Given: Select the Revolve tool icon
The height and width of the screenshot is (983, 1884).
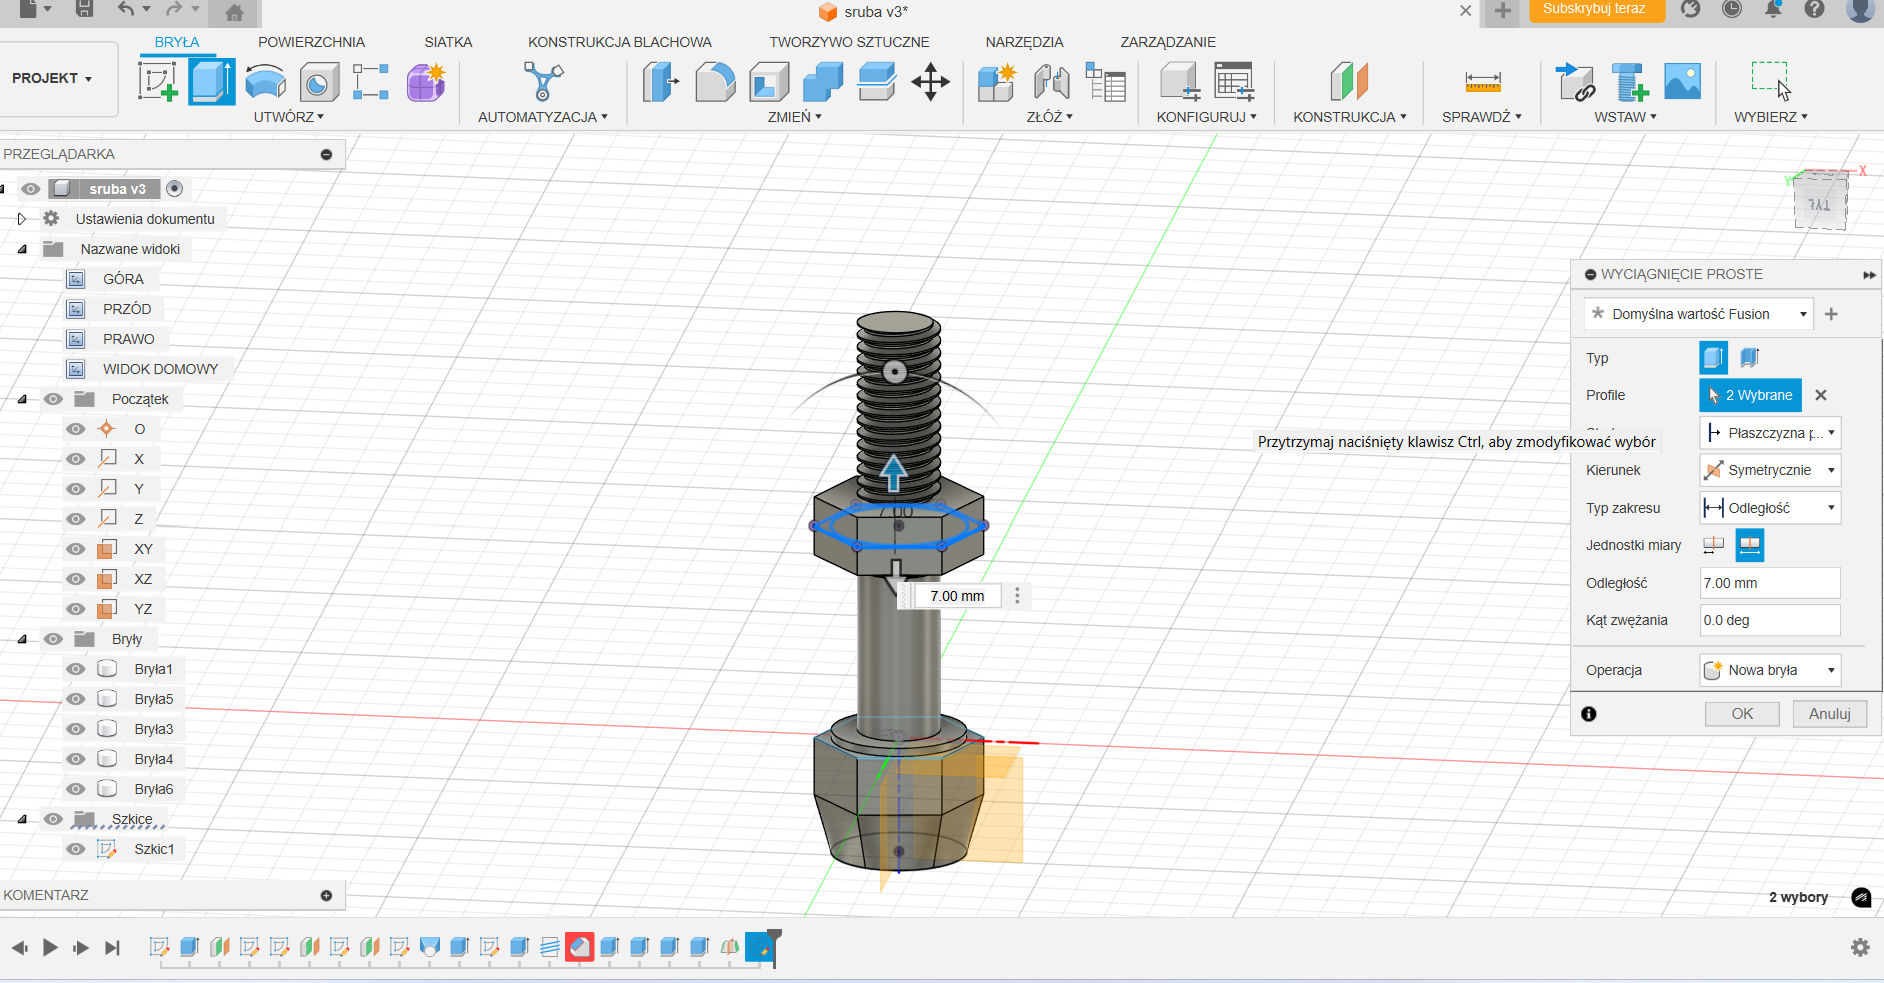Looking at the screenshot, I should tap(265, 82).
